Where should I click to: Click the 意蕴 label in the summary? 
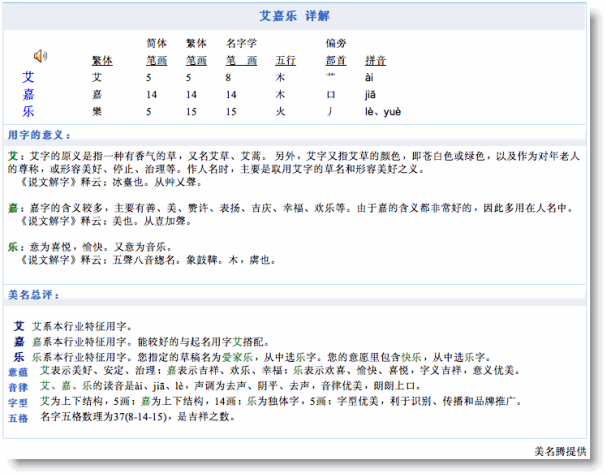pyautogui.click(x=18, y=371)
